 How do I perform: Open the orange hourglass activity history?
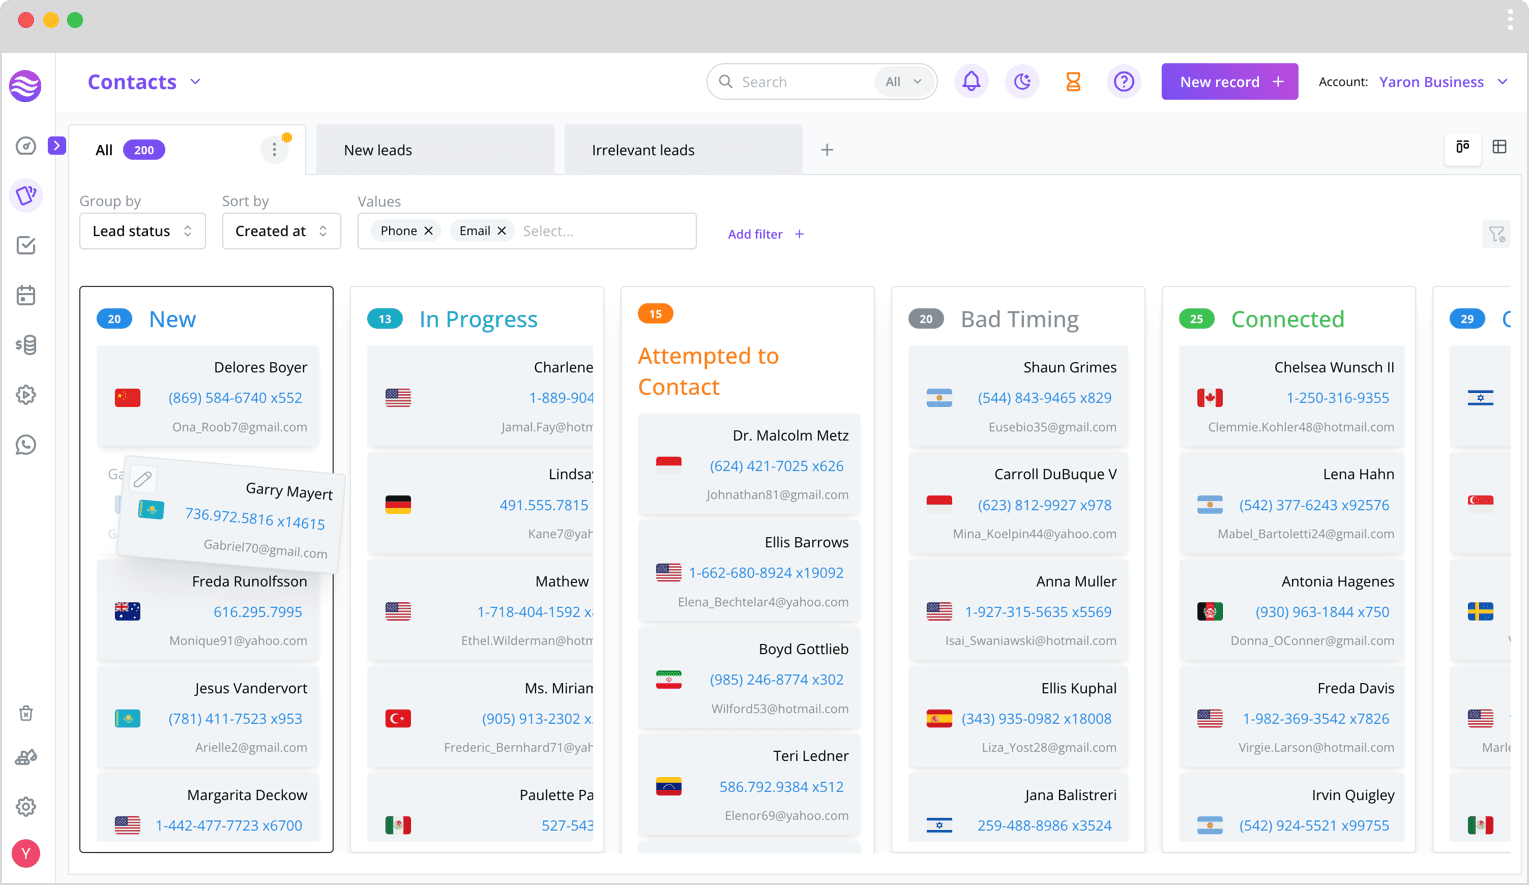pyautogui.click(x=1072, y=81)
